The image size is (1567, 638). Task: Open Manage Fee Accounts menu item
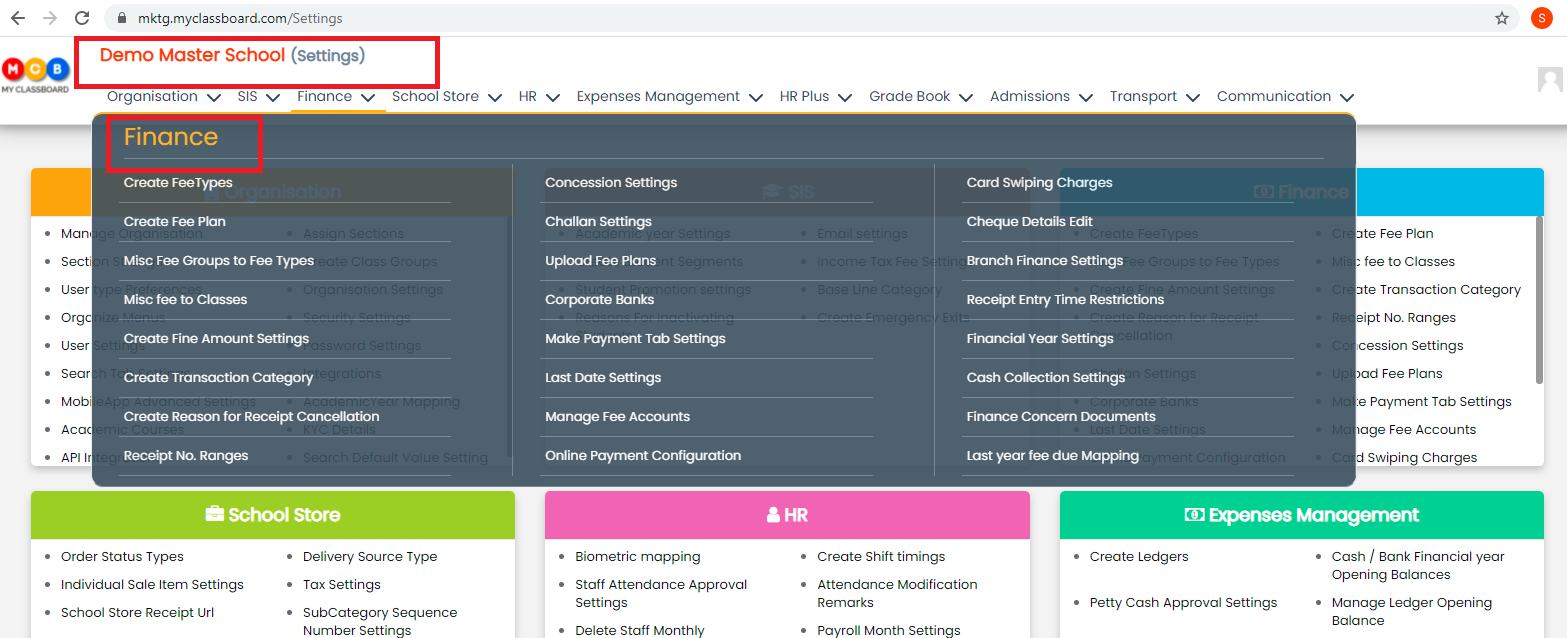[617, 417]
